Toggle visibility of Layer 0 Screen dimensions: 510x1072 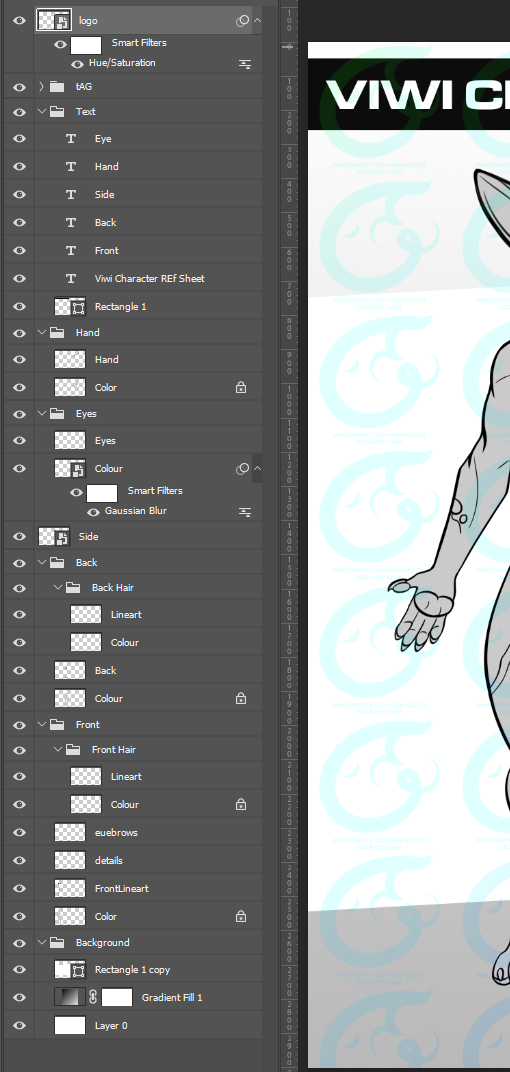click(x=19, y=1026)
